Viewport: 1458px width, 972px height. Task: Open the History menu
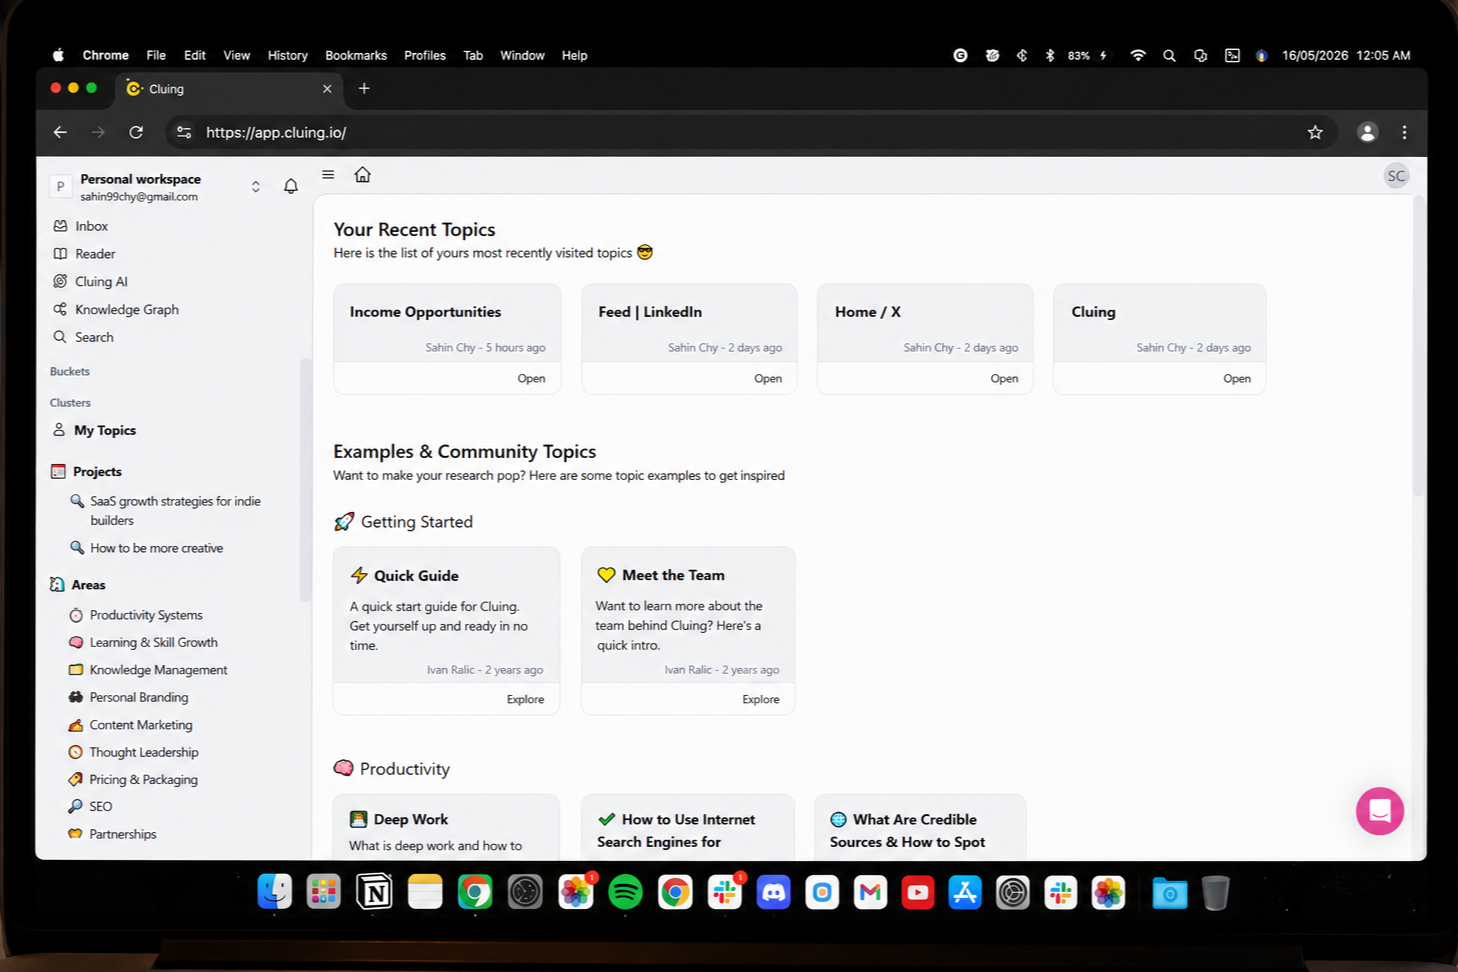click(288, 55)
